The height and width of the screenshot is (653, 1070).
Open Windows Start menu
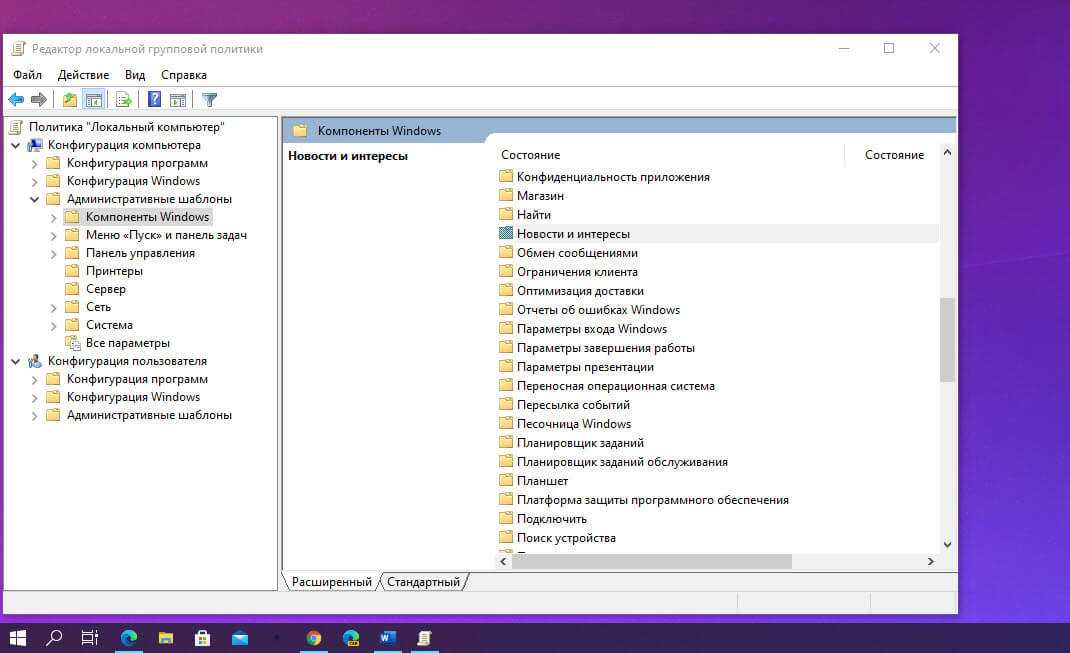(x=18, y=638)
